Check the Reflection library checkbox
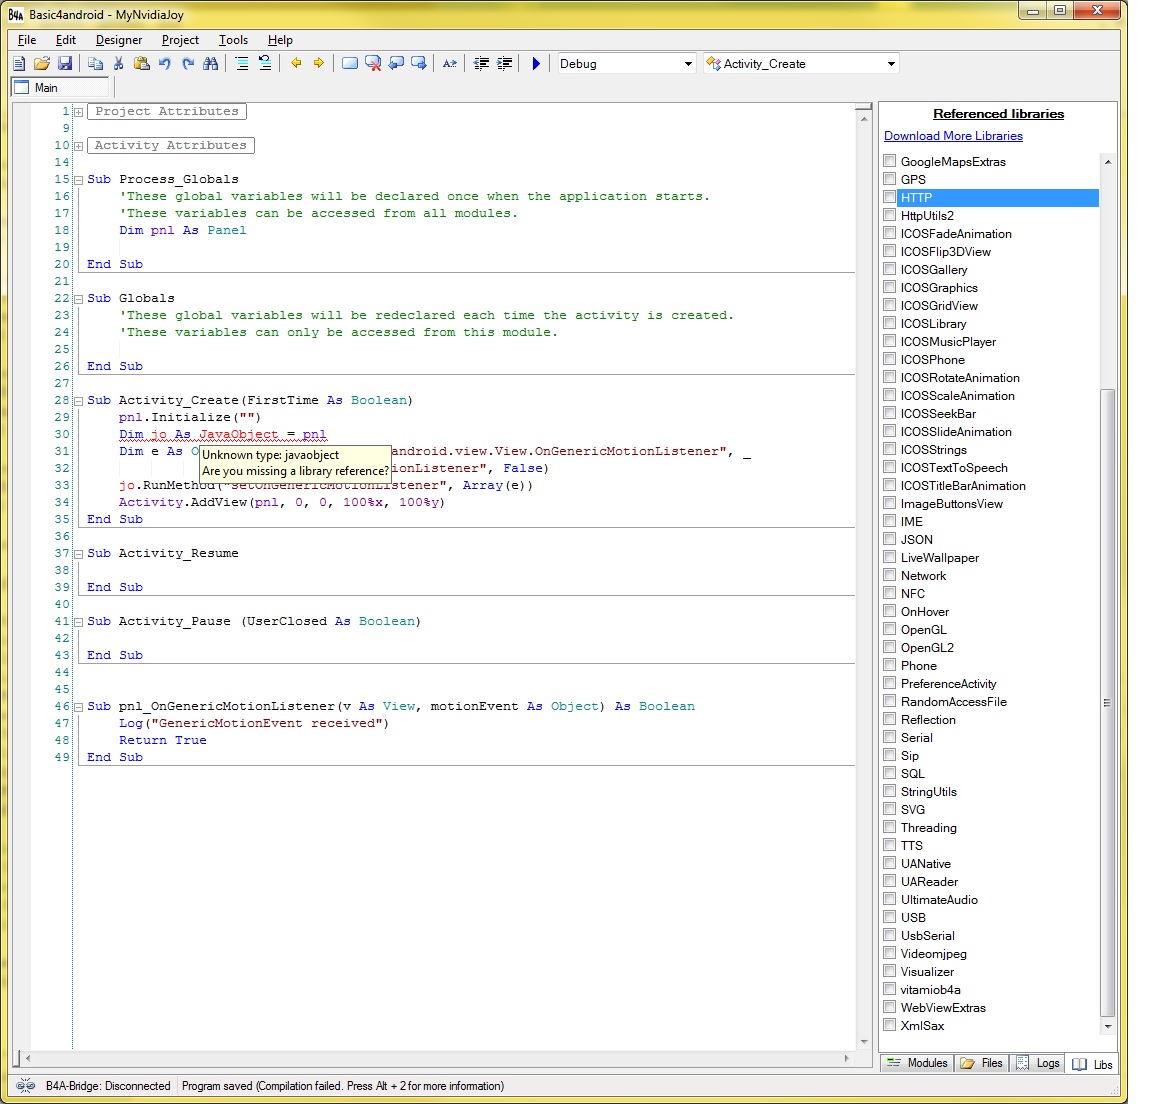The image size is (1162, 1104). point(890,719)
